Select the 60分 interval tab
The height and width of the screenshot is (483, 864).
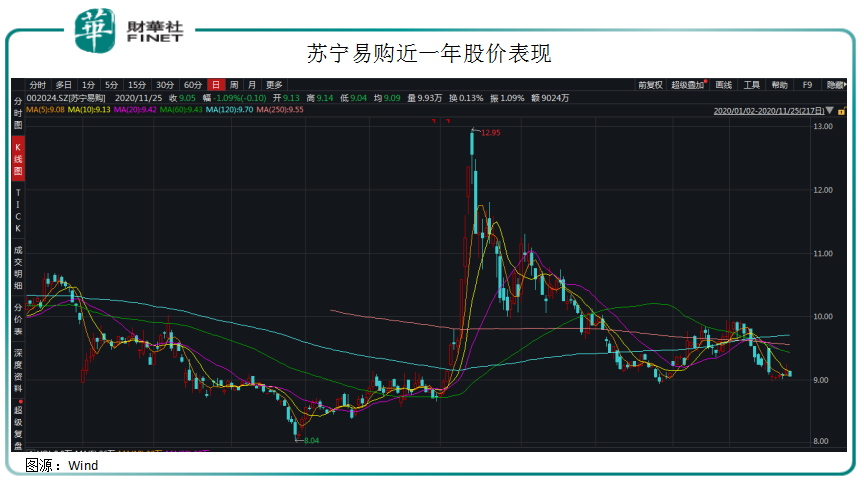193,85
